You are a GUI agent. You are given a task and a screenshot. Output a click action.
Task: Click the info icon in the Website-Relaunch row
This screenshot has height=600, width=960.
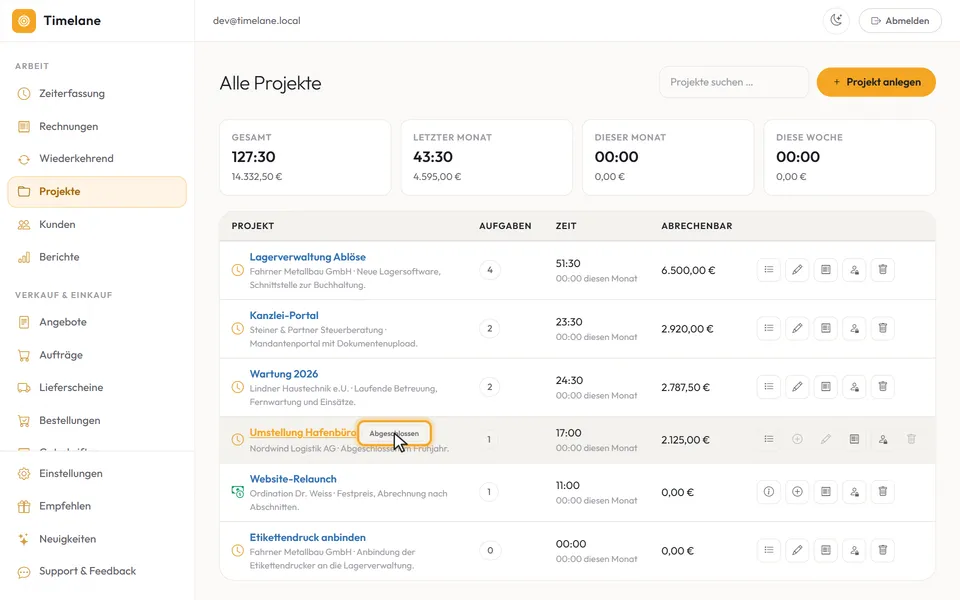[x=768, y=492]
